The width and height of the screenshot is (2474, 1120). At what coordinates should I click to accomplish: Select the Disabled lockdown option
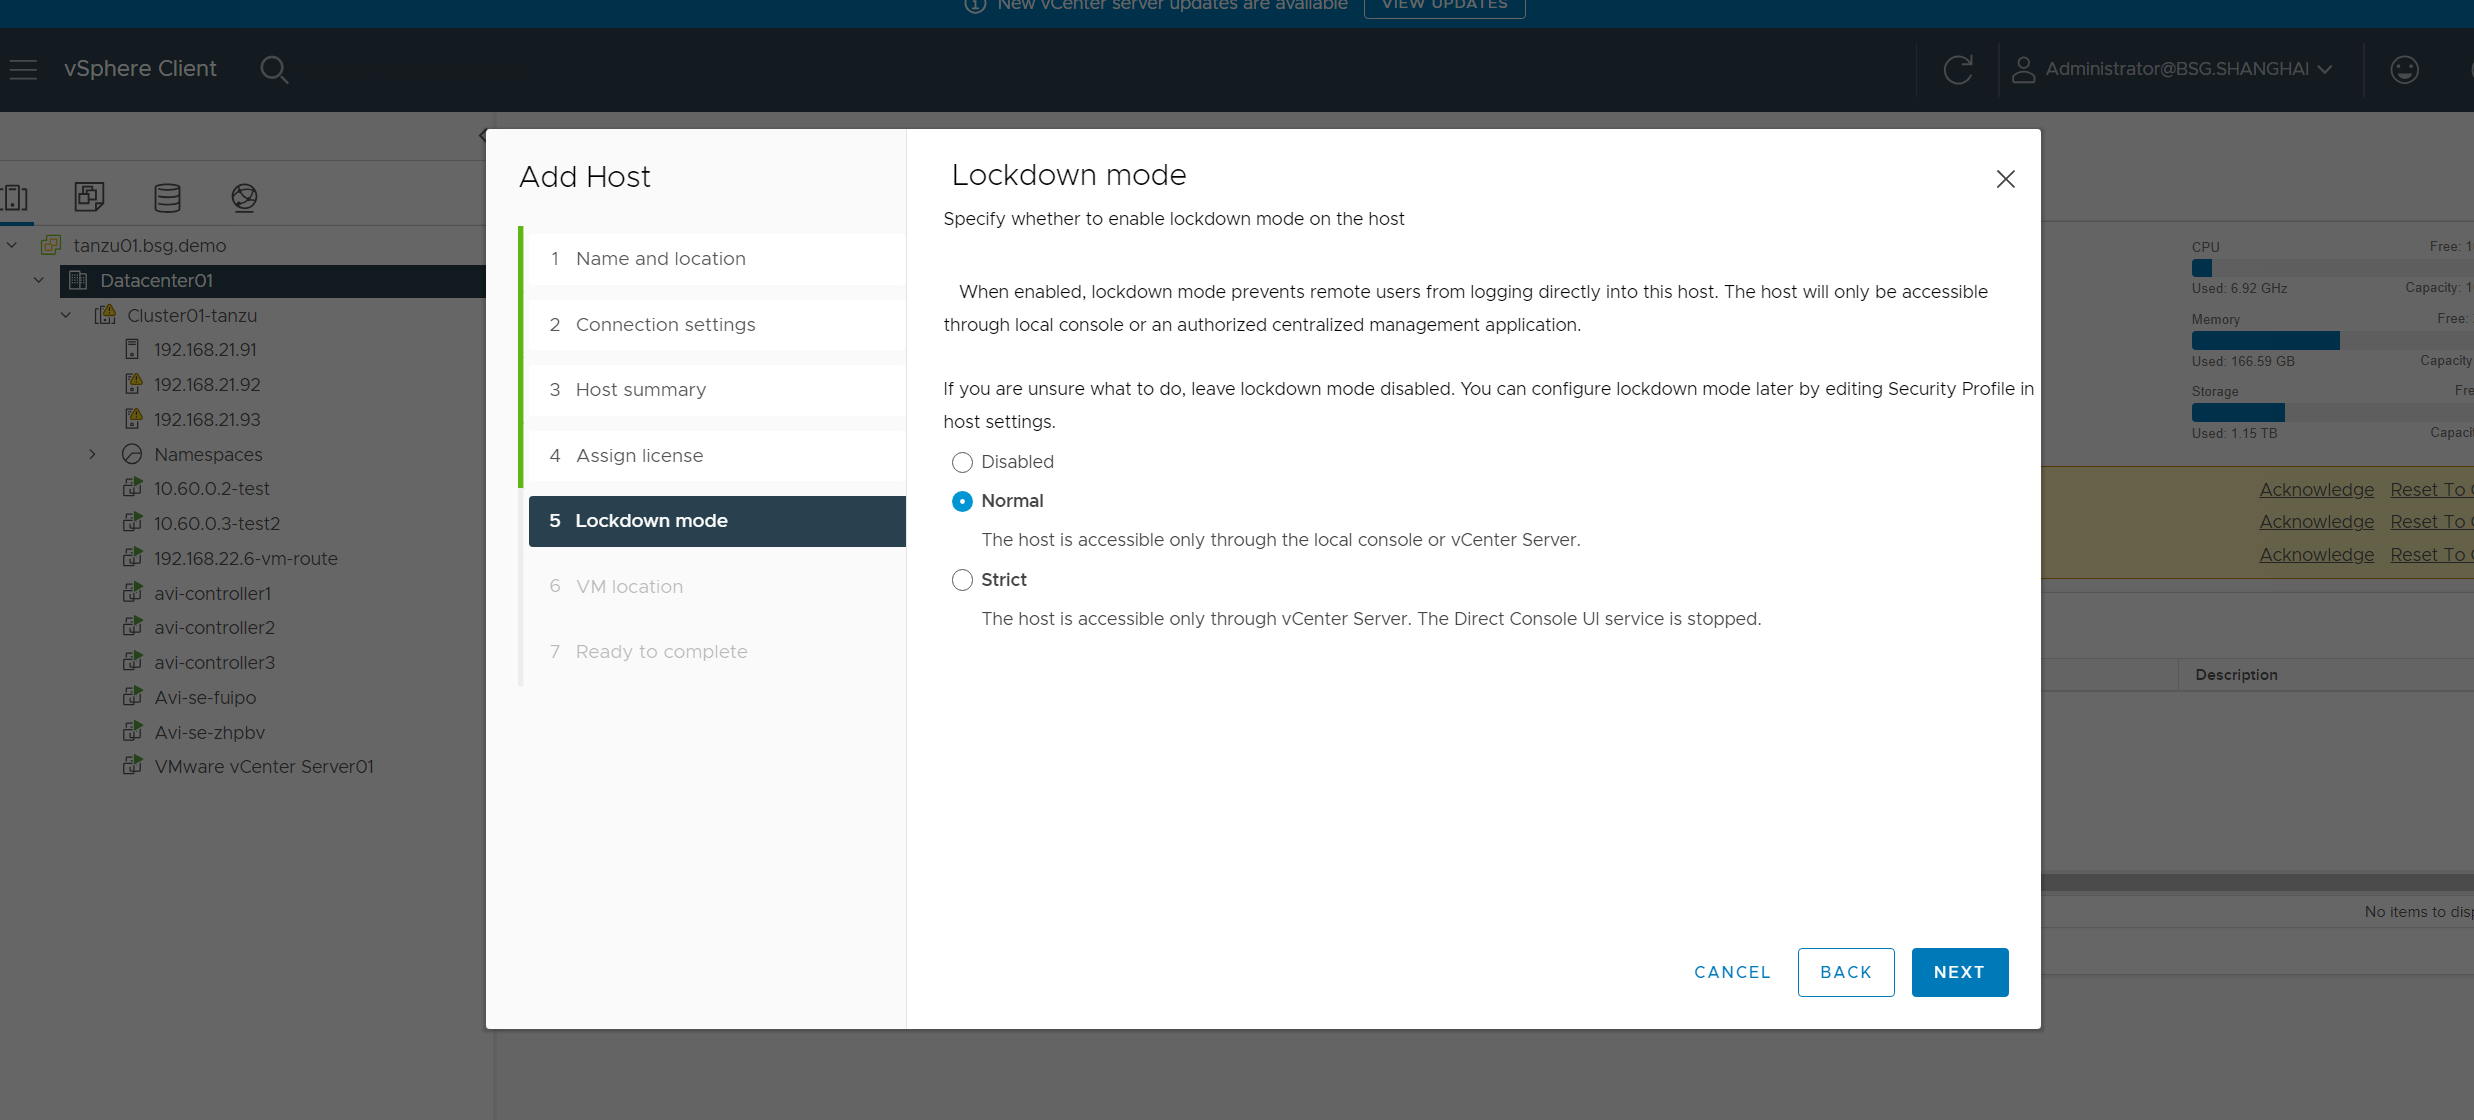962,462
